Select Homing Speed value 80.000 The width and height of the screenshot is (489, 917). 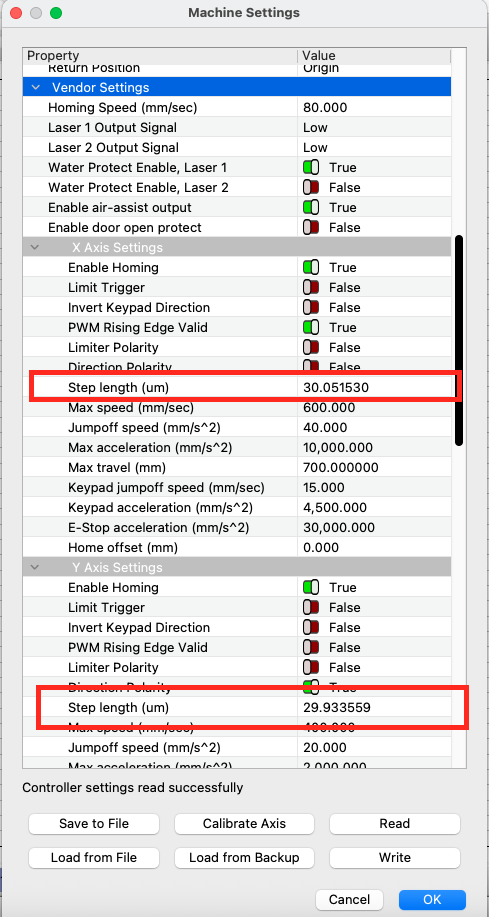coord(374,108)
